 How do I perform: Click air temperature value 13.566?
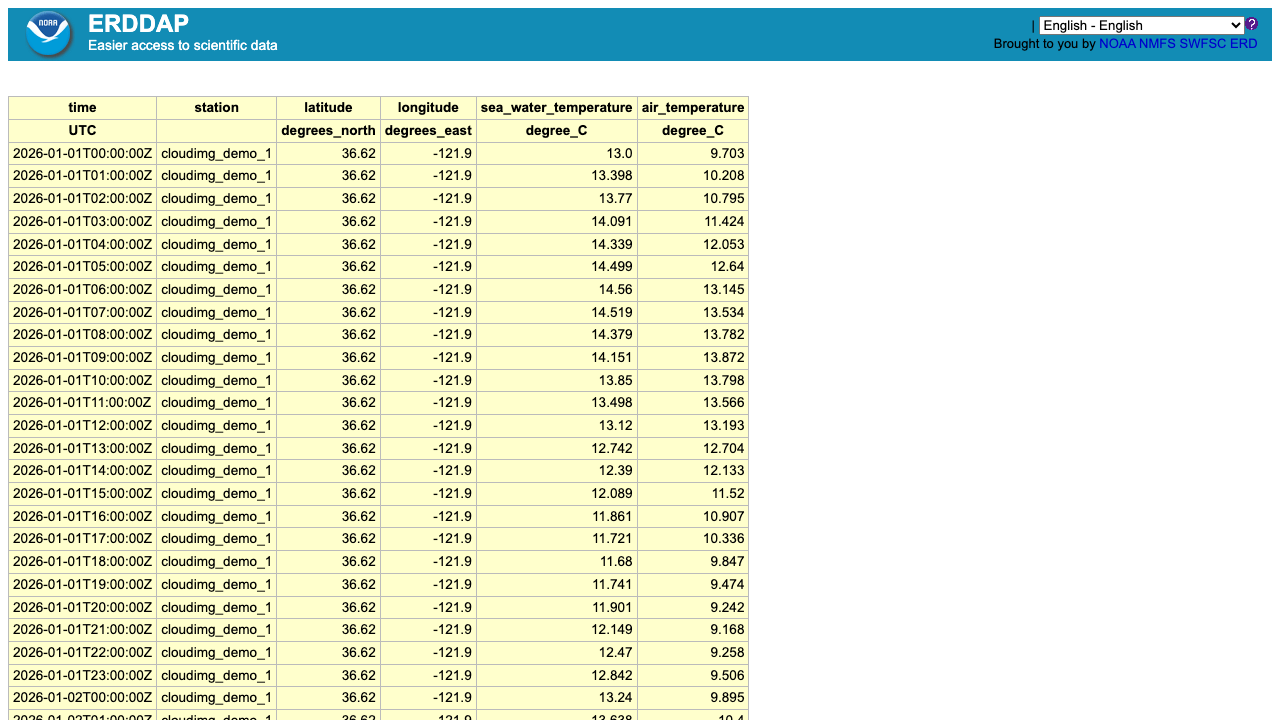693,403
